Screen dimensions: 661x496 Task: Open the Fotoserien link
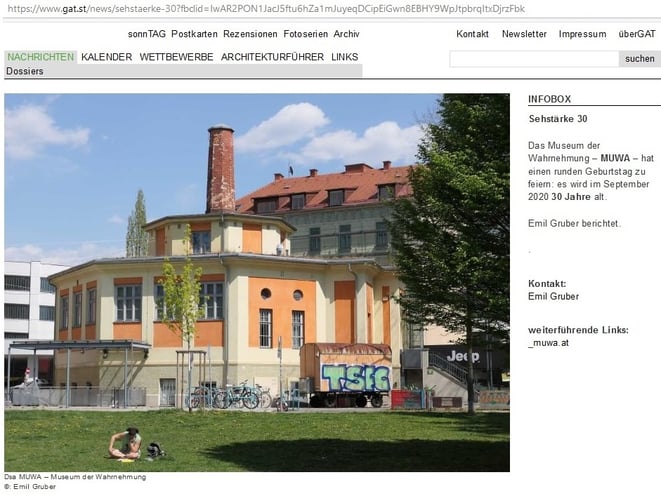306,34
